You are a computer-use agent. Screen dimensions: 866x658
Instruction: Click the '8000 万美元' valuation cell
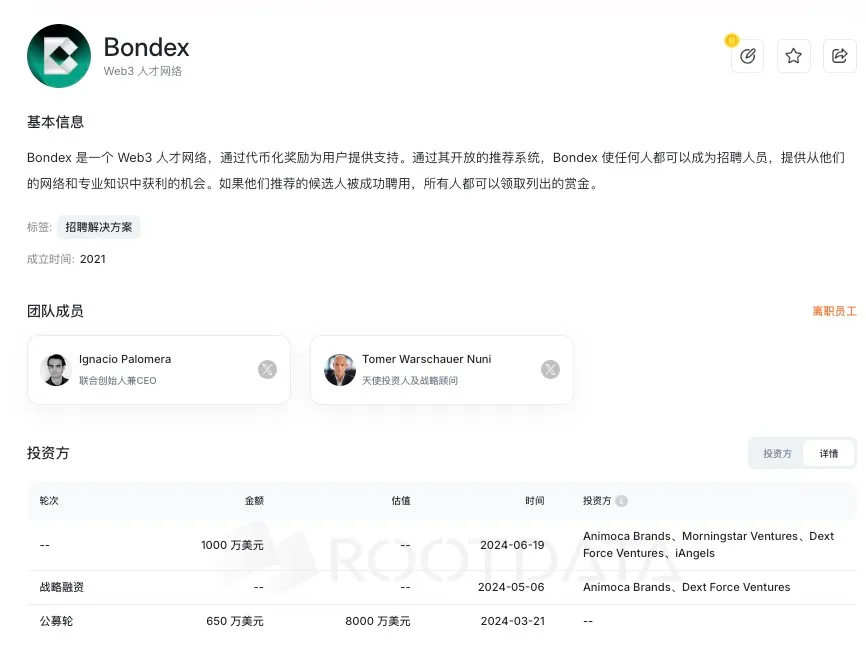(x=378, y=622)
